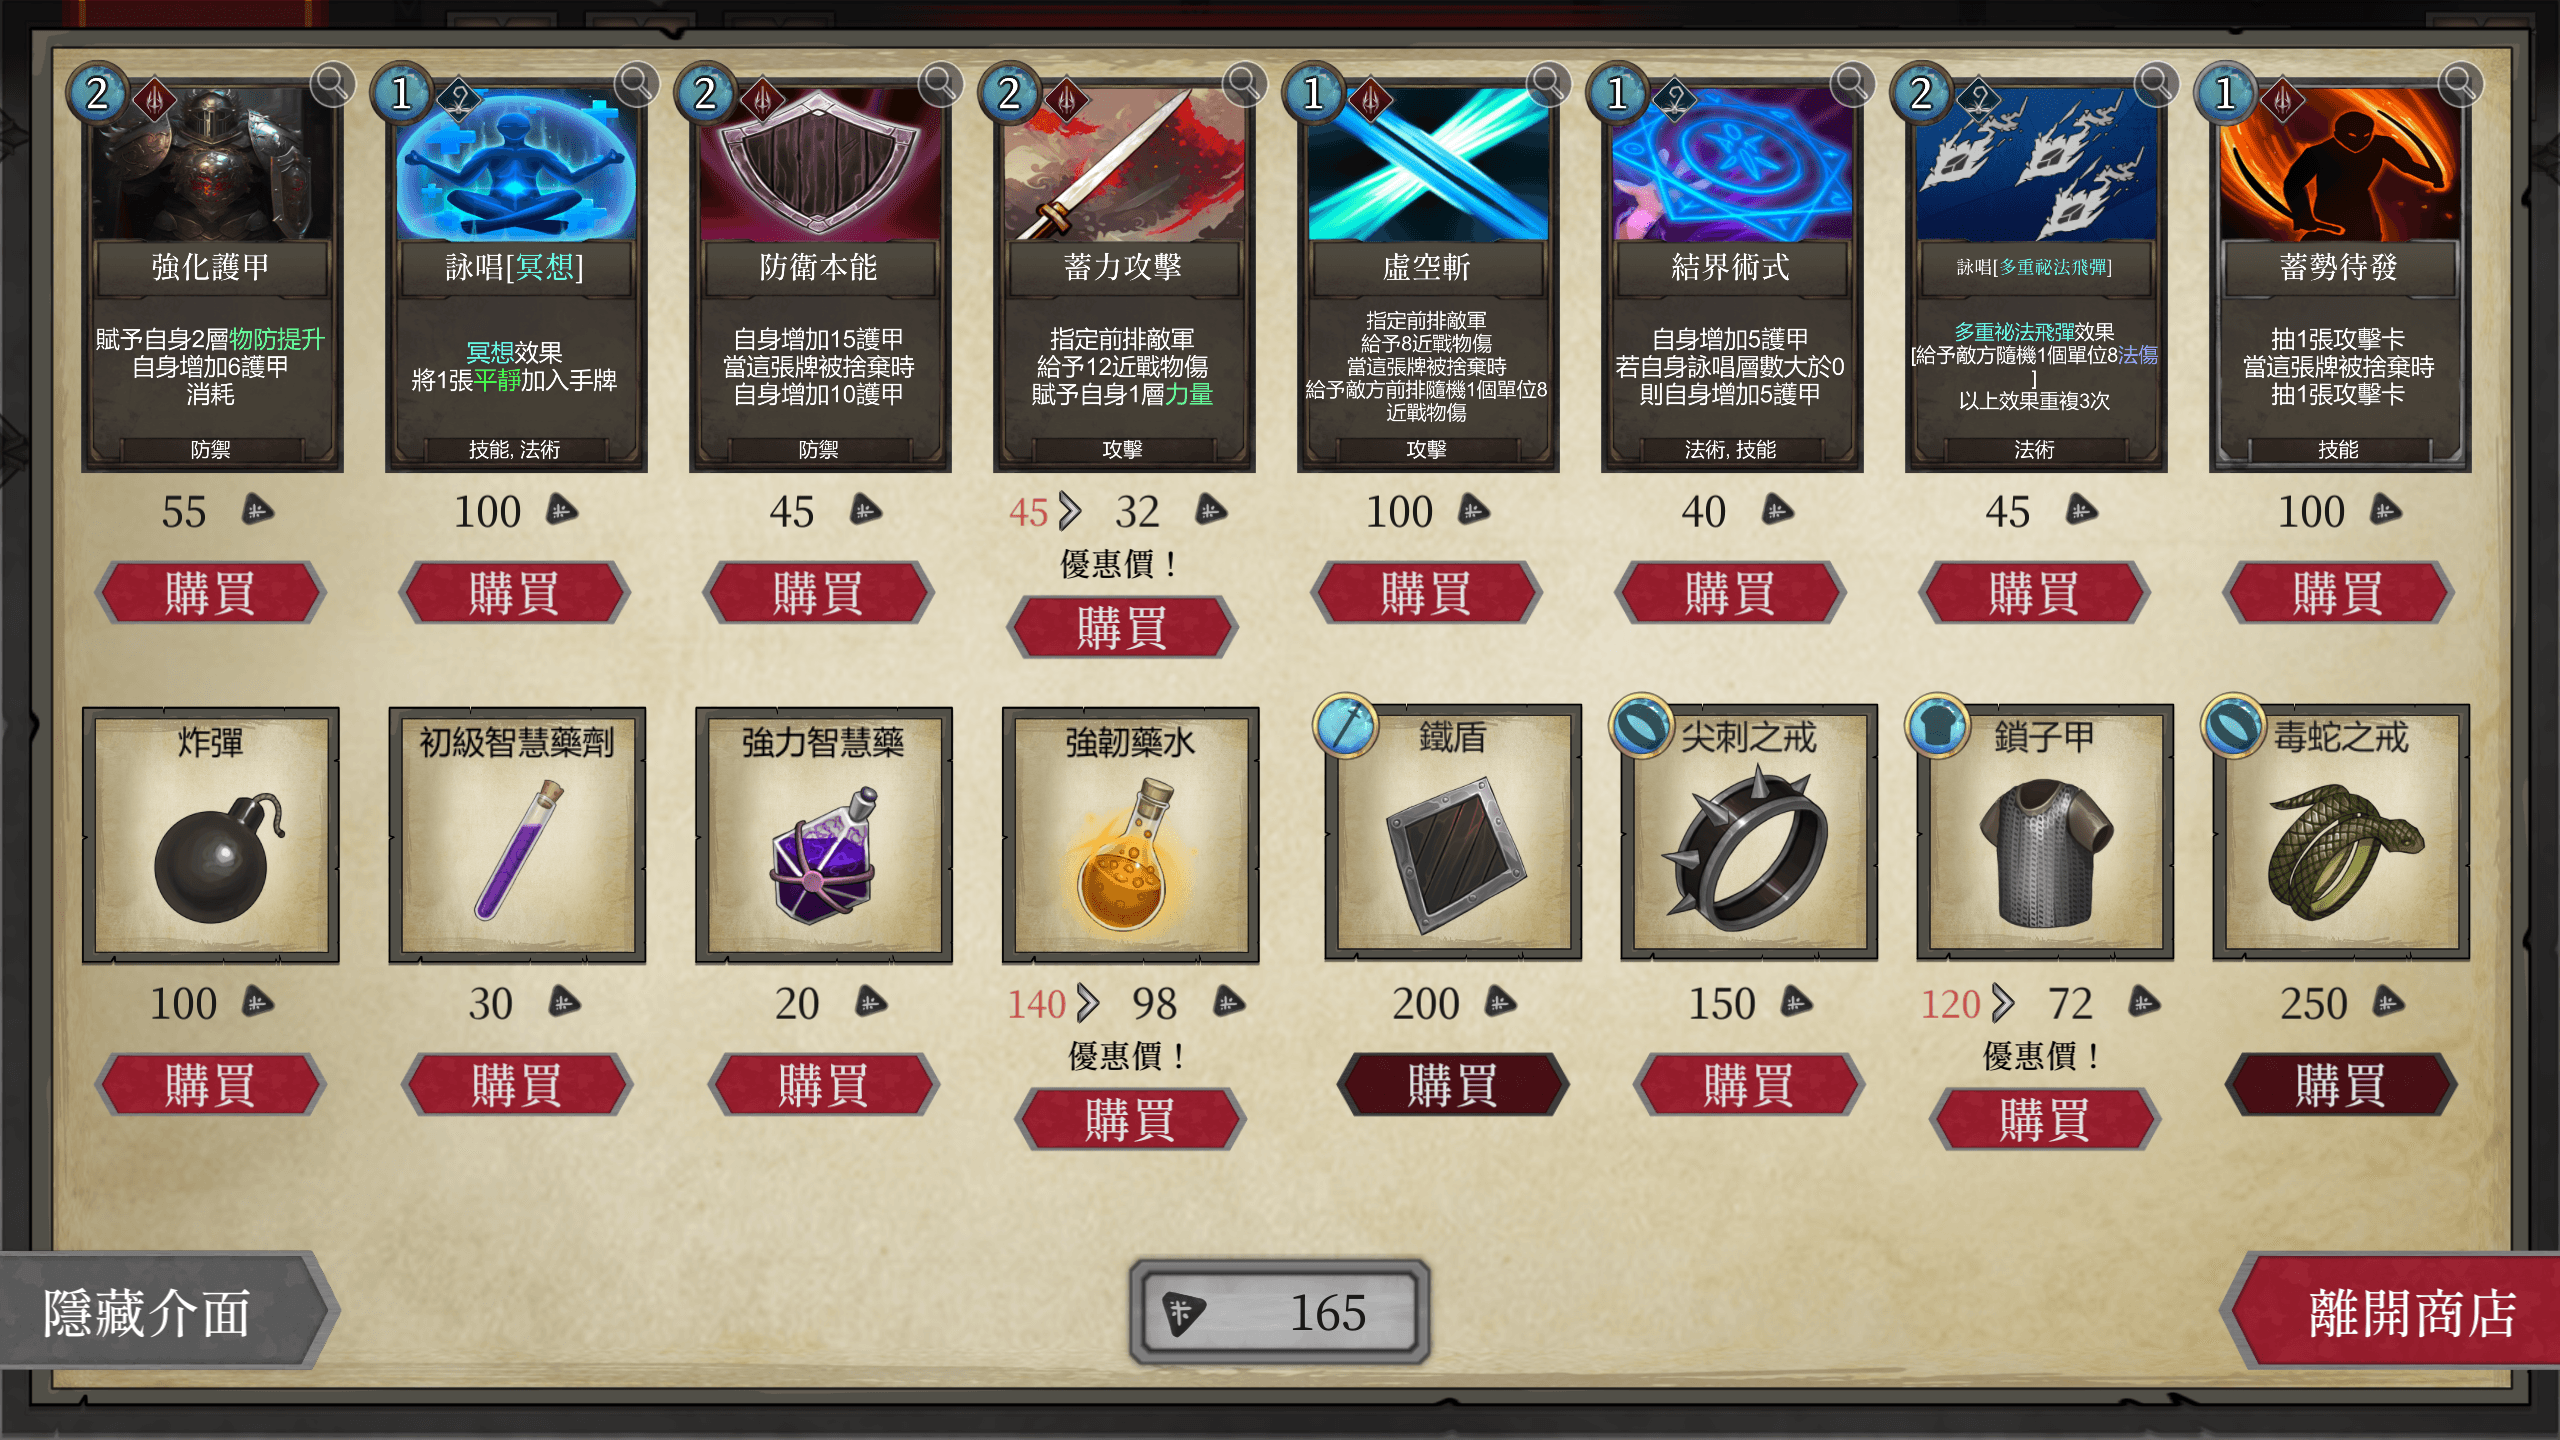
Task: Open the 結界術式 card artwork
Action: [x=1732, y=165]
